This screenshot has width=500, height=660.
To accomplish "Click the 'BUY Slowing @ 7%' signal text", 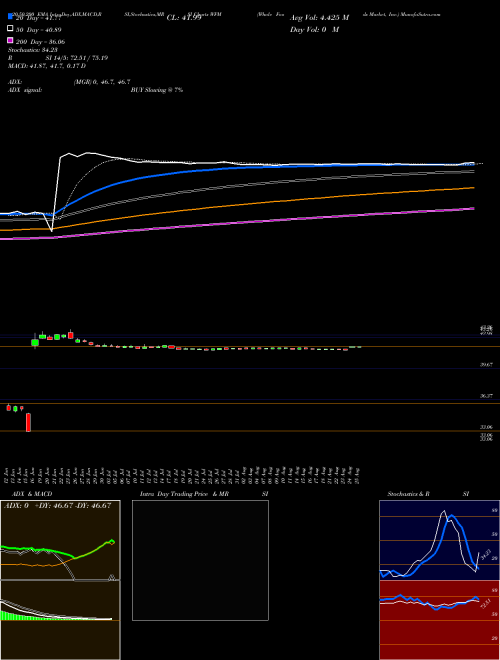I will (x=157, y=90).
